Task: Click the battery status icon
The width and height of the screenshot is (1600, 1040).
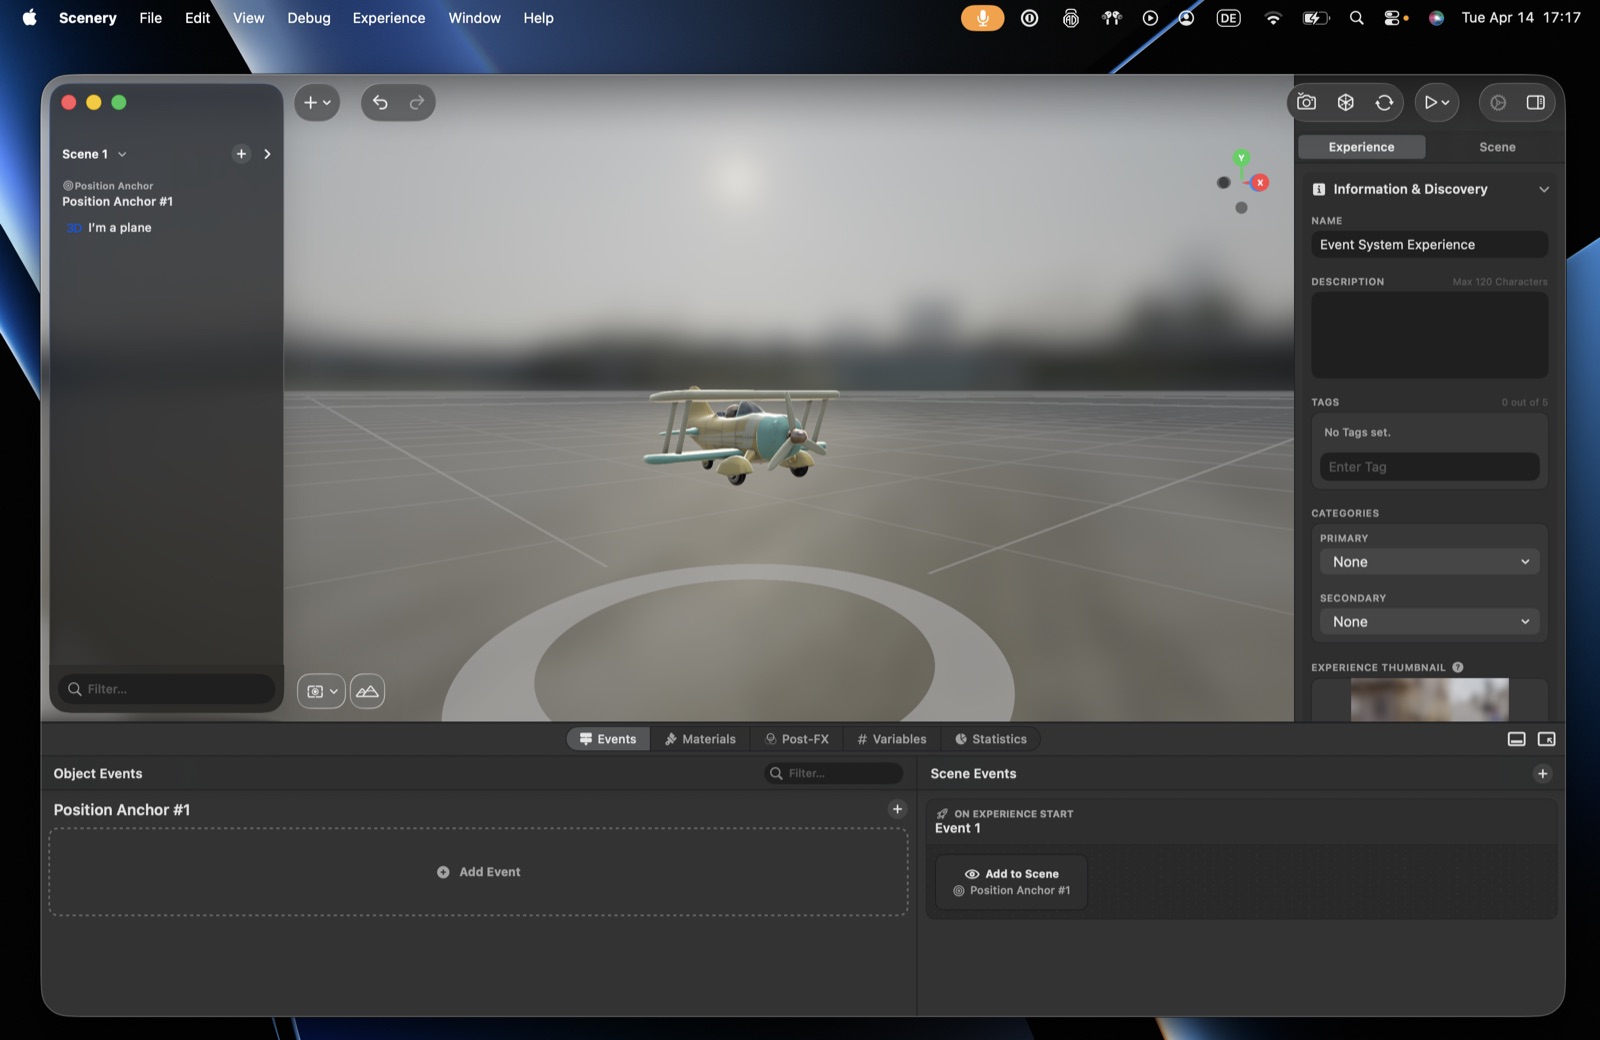Action: coord(1315,18)
